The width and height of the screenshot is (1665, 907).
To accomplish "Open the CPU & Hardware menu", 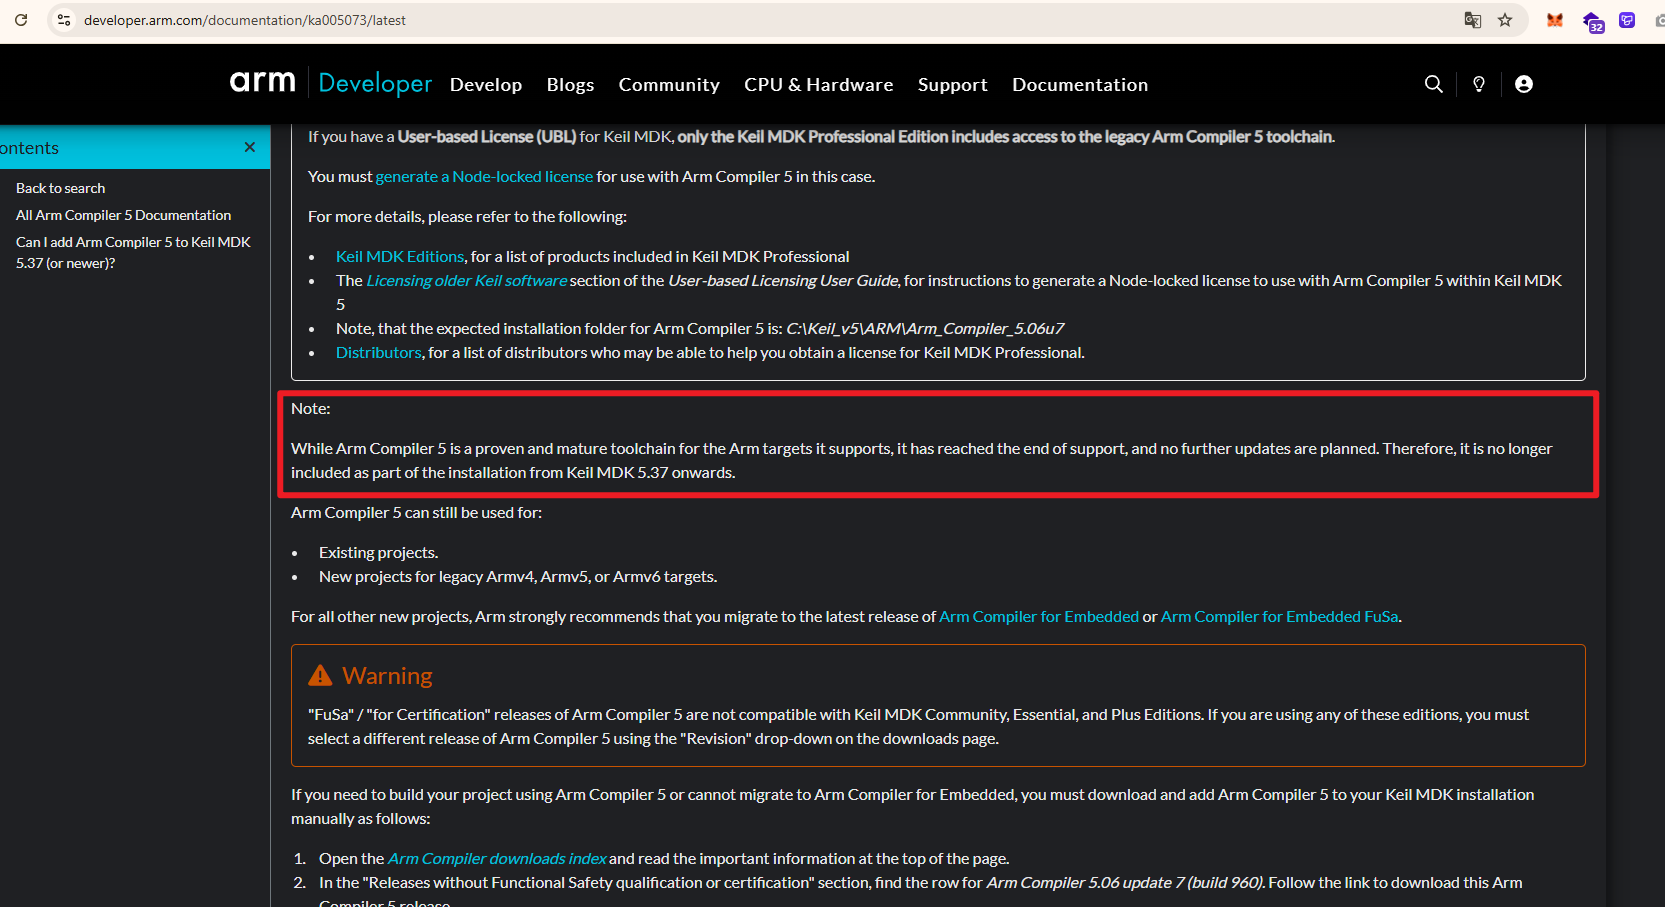I will click(x=818, y=85).
